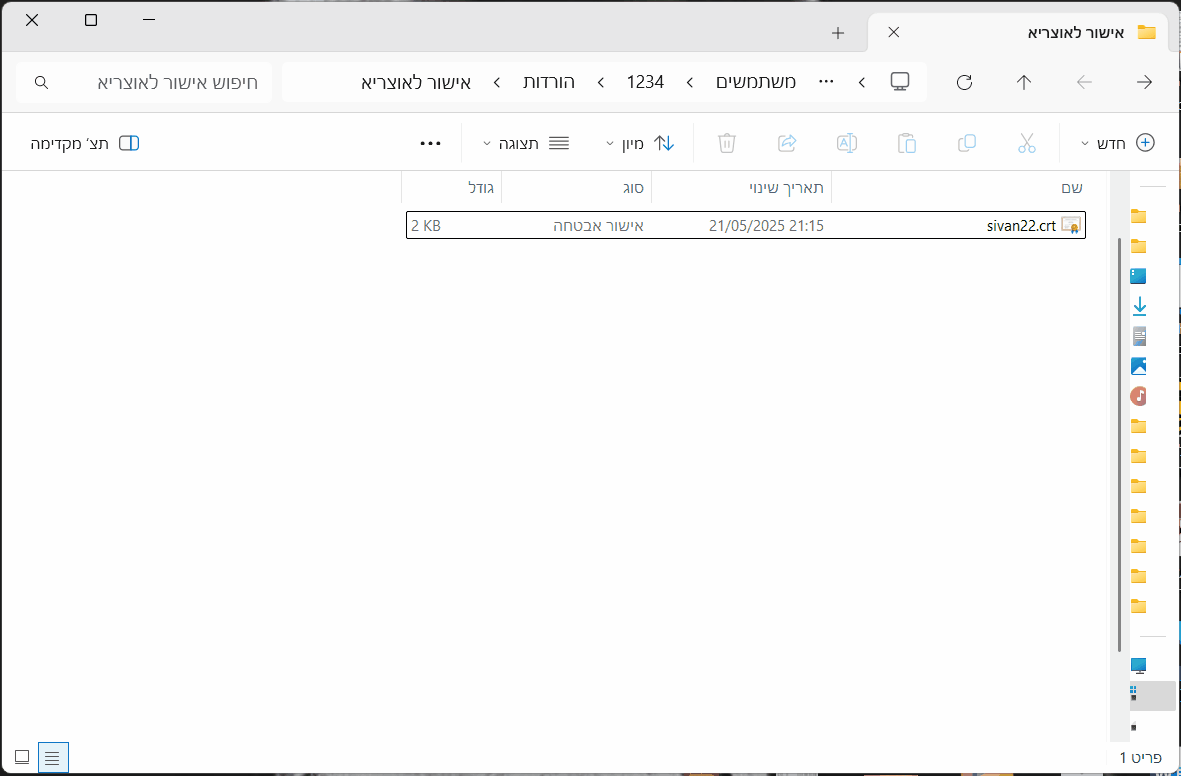Open the Music folder icon in sidebar
Viewport: 1181px width, 776px height.
tap(1138, 396)
